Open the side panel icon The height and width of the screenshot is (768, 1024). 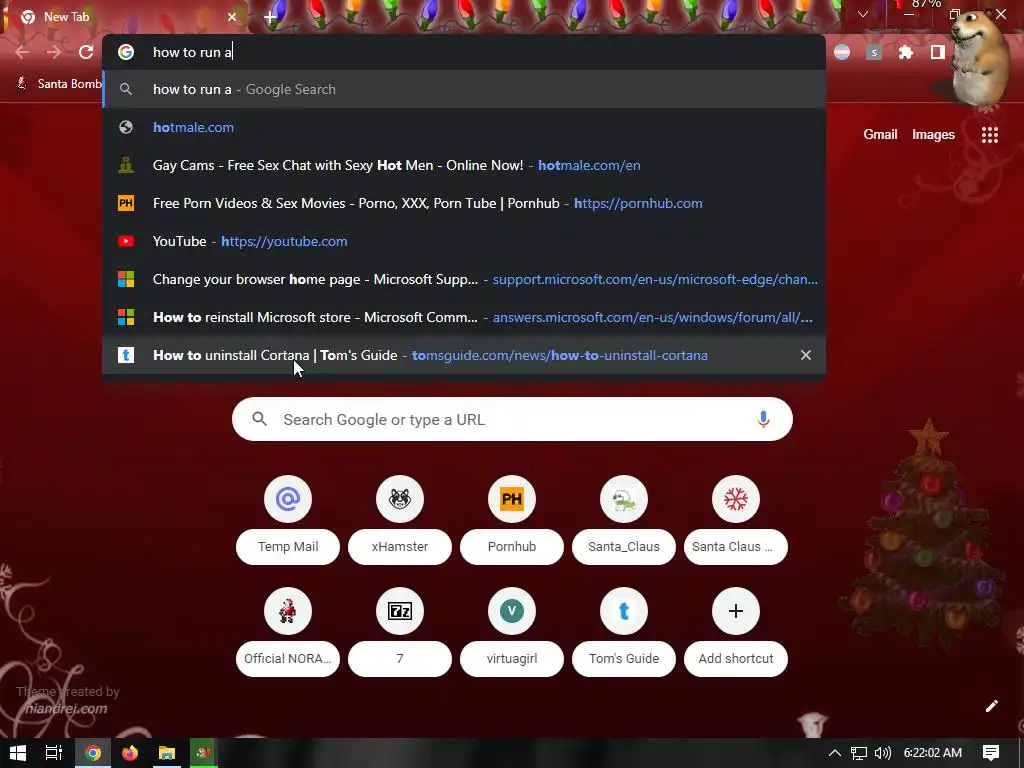point(938,52)
